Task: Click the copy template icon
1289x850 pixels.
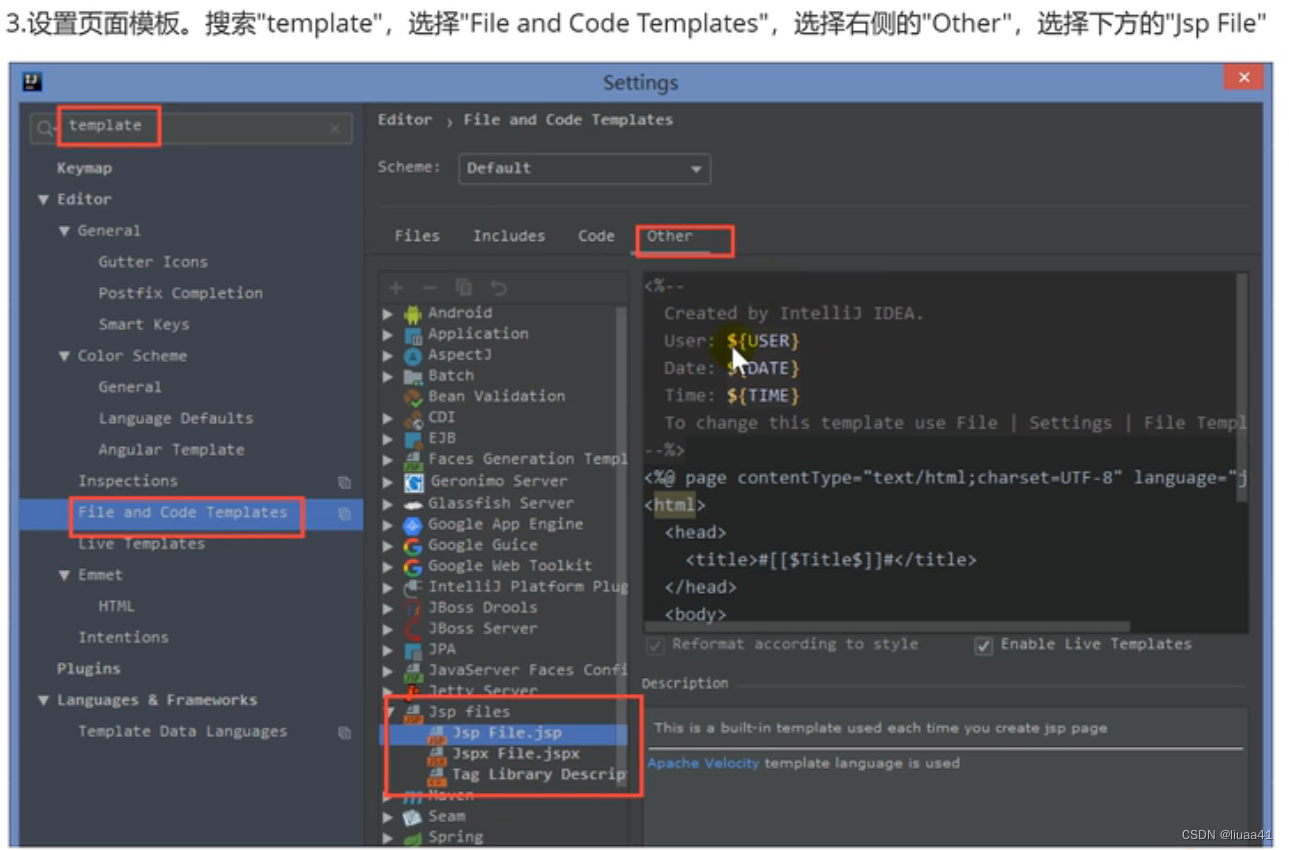Action: [x=463, y=288]
